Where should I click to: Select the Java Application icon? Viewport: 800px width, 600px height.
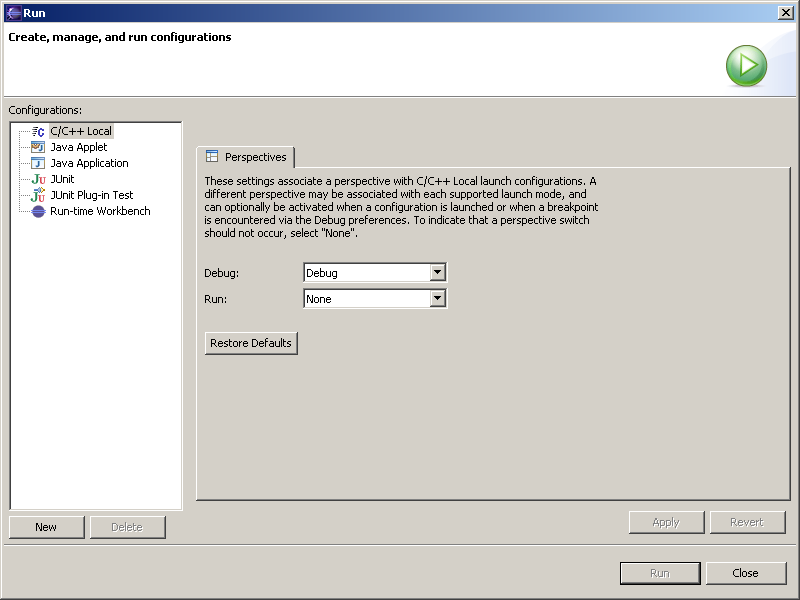click(38, 163)
